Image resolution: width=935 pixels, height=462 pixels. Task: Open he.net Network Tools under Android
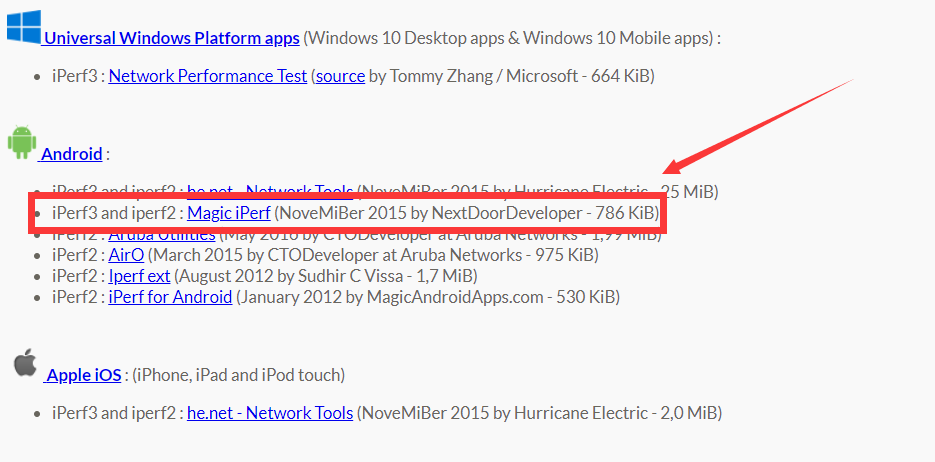[x=269, y=190]
